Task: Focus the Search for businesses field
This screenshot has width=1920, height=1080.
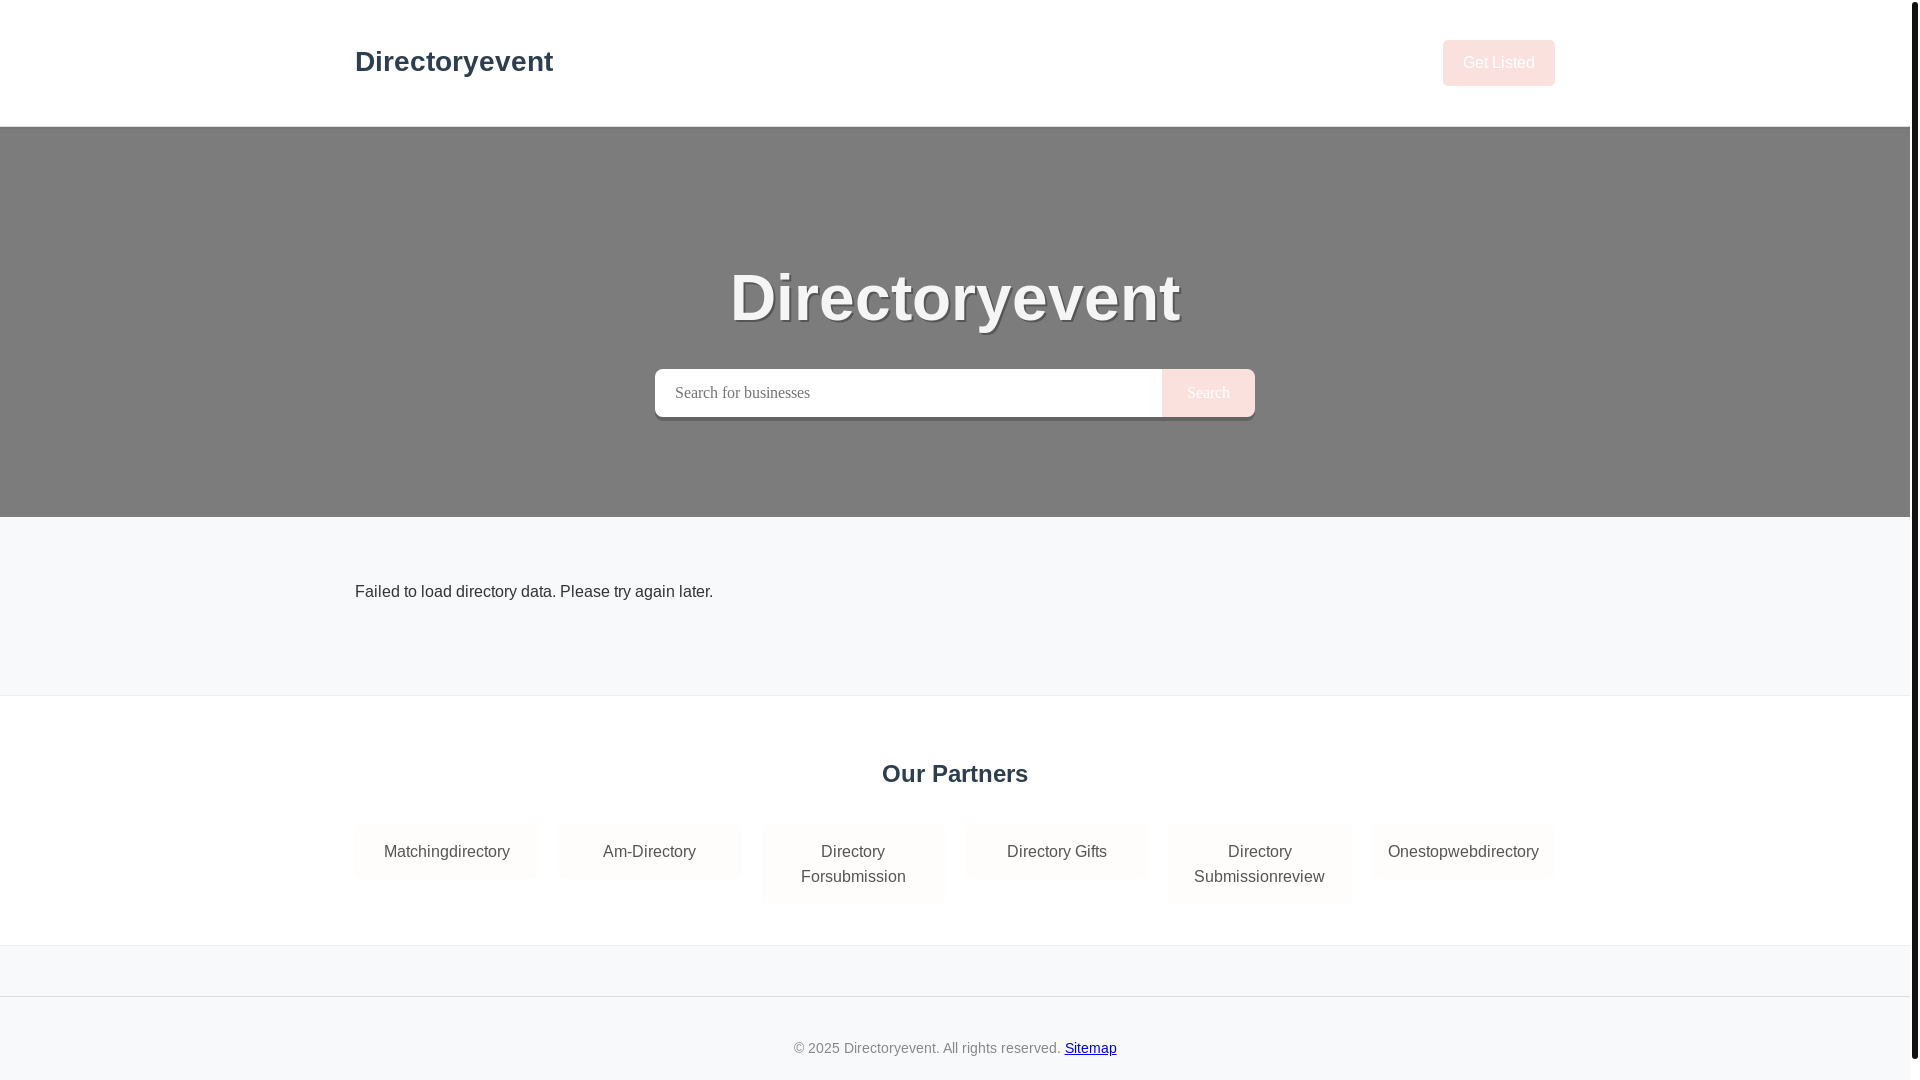Action: (908, 393)
